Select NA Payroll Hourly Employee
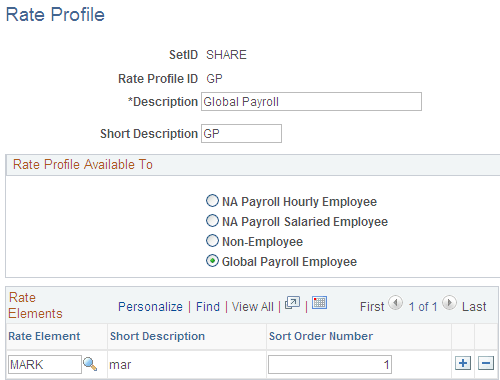This screenshot has width=500, height=380. pos(212,201)
